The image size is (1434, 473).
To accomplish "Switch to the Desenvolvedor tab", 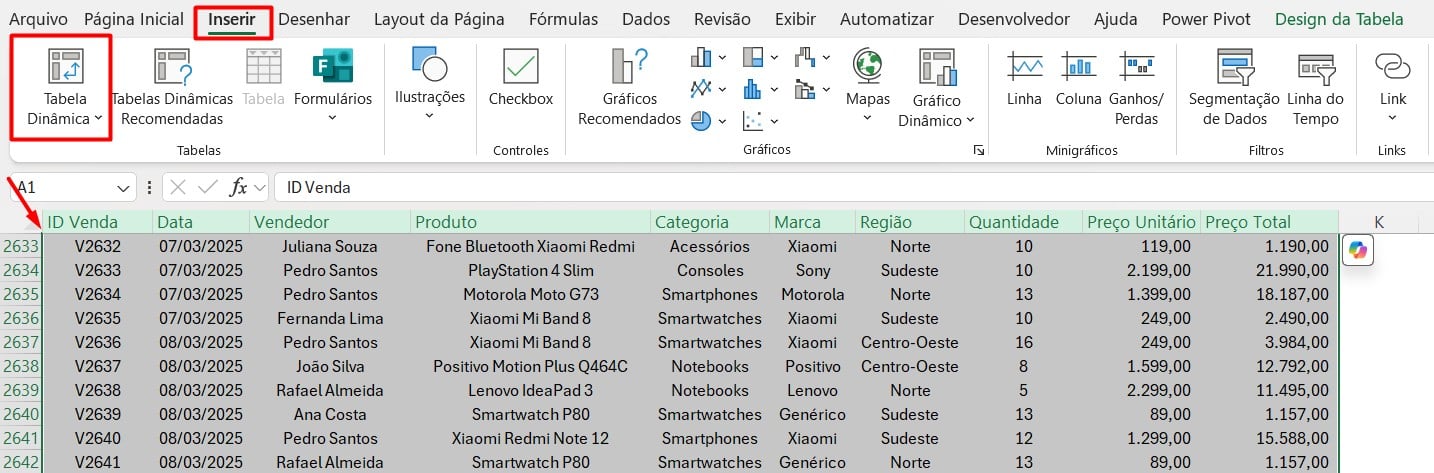I will (x=1014, y=19).
